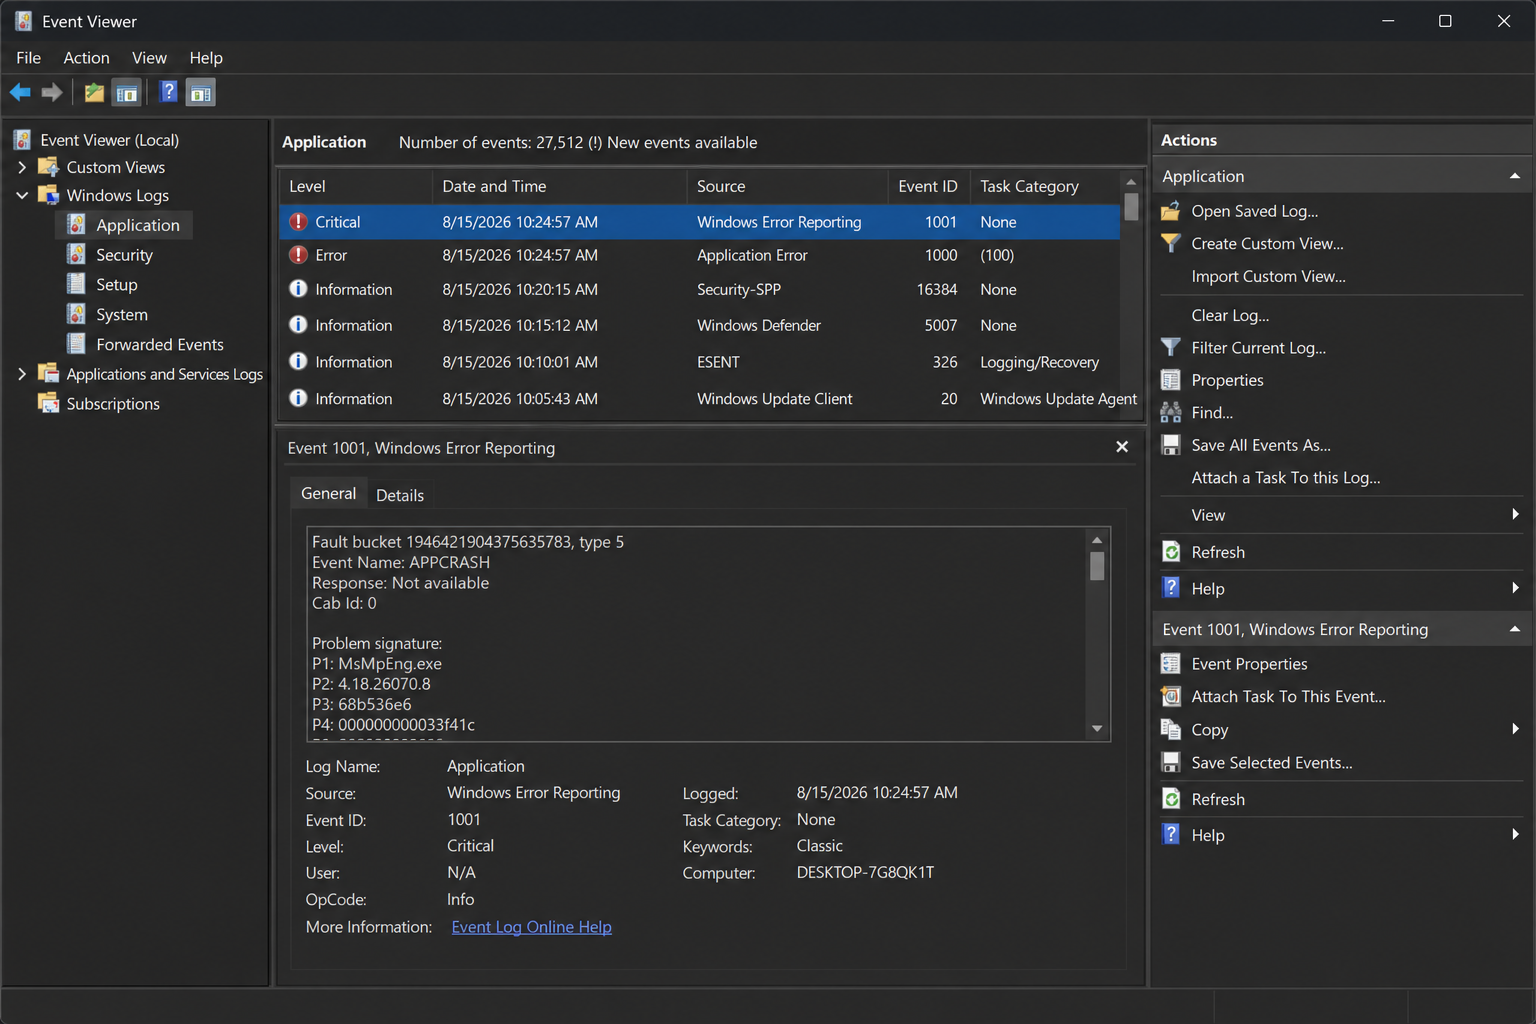The width and height of the screenshot is (1536, 1024).
Task: Select the Setup log in the tree
Action: [x=117, y=284]
